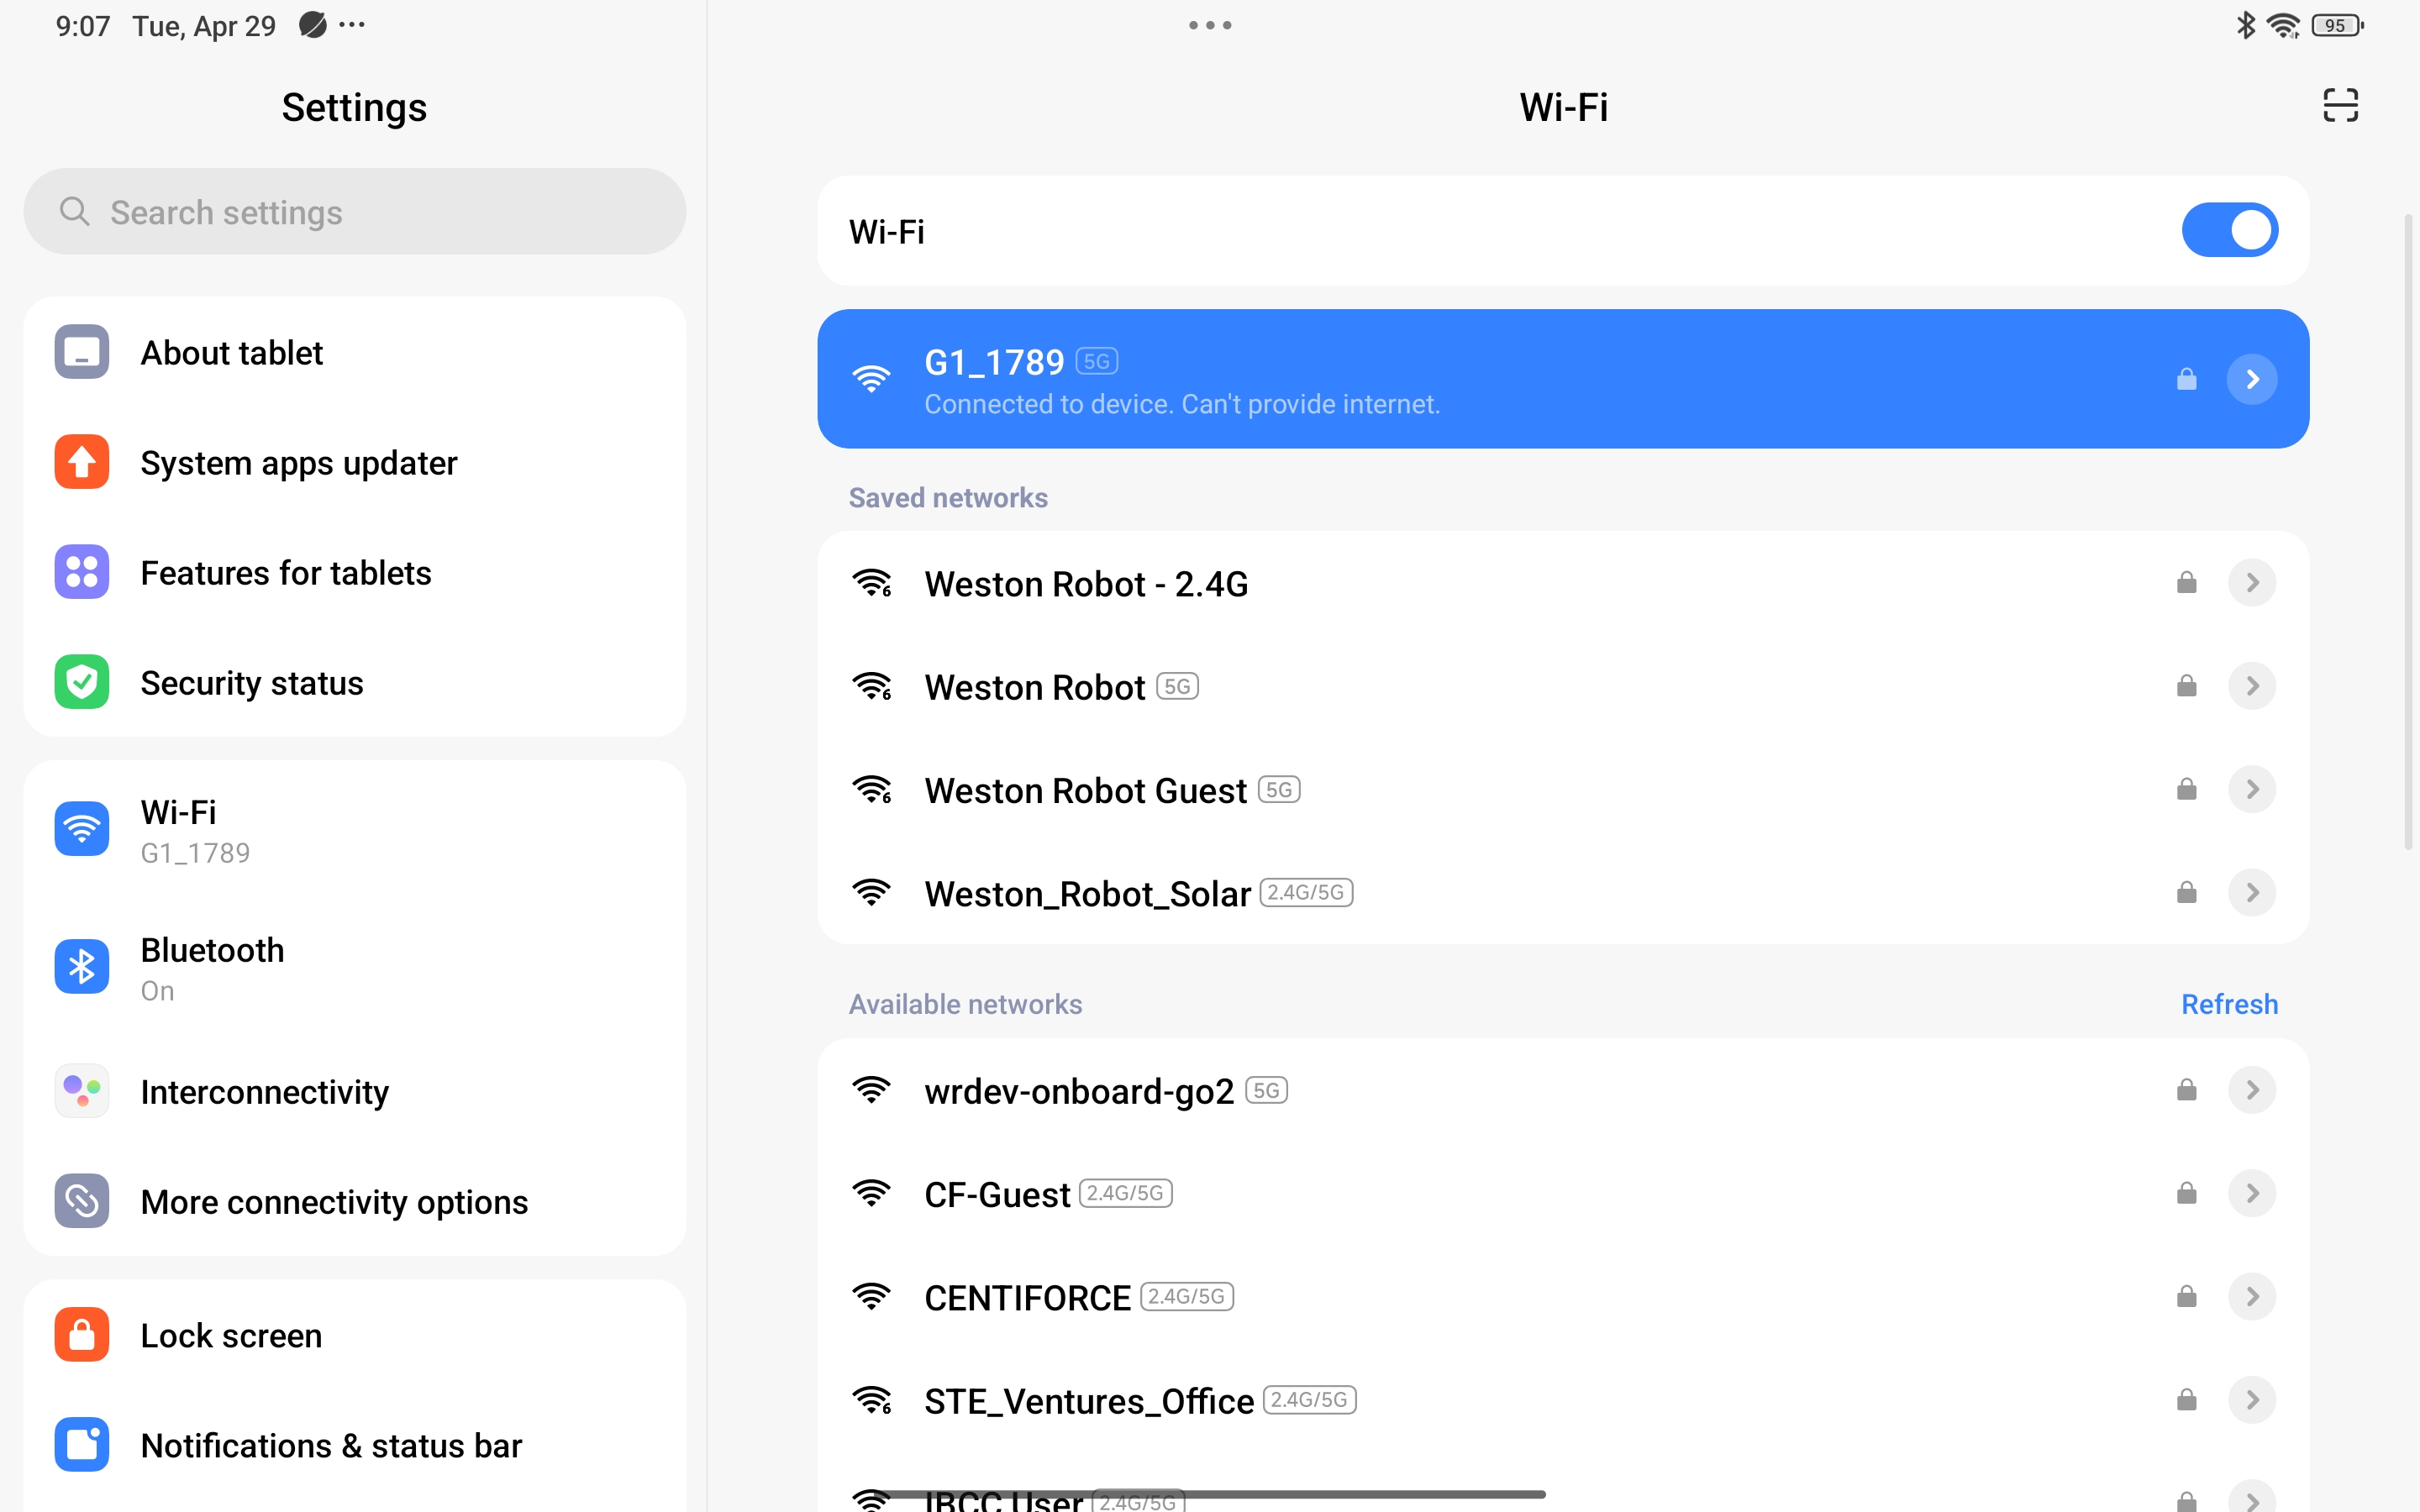Tap 'Connected to device. Can't provide internet.' text
This screenshot has width=2420, height=1512.
1182,404
